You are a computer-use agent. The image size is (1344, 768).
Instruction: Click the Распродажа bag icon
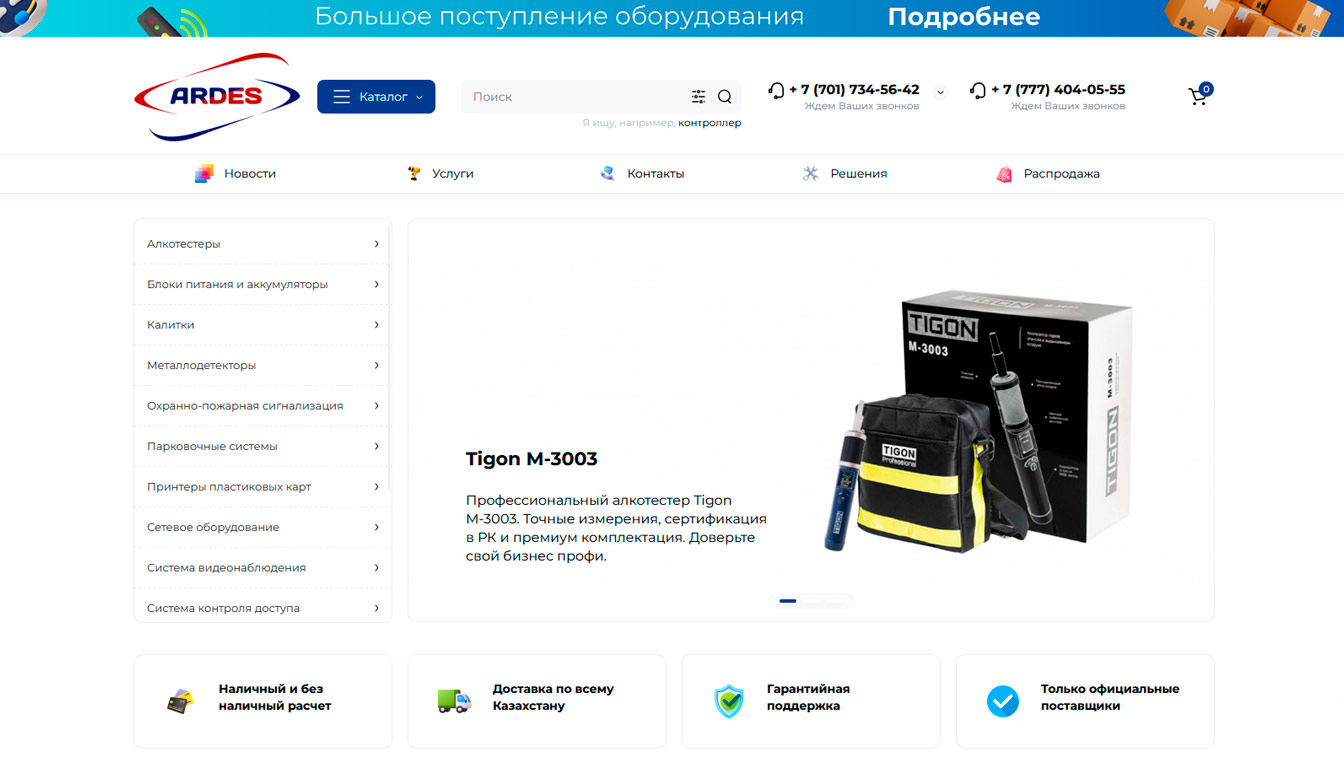[1004, 174]
